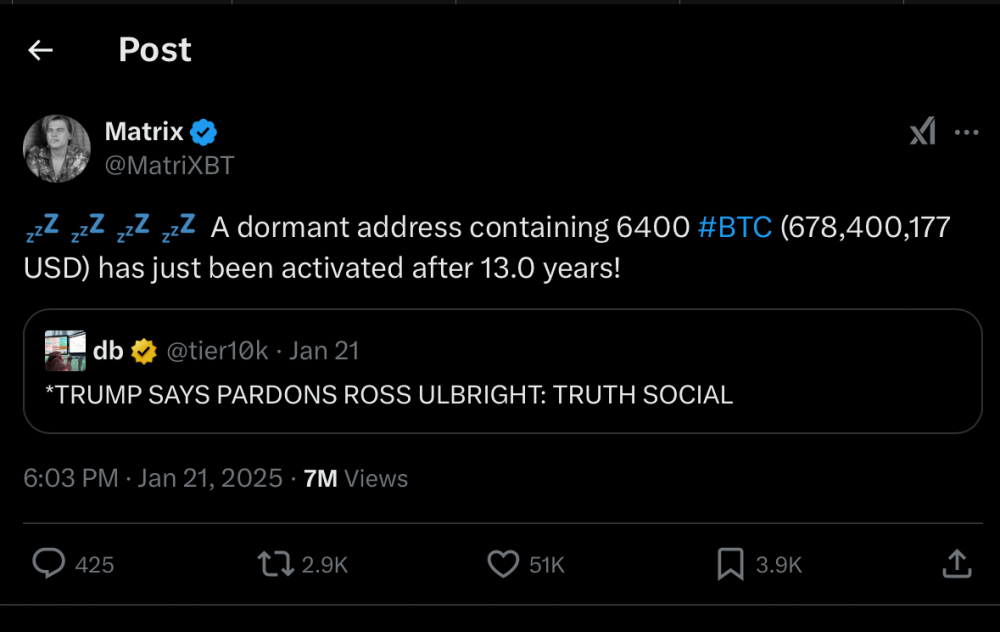1000x632 pixels.
Task: Share the post via share icon
Action: [x=956, y=564]
